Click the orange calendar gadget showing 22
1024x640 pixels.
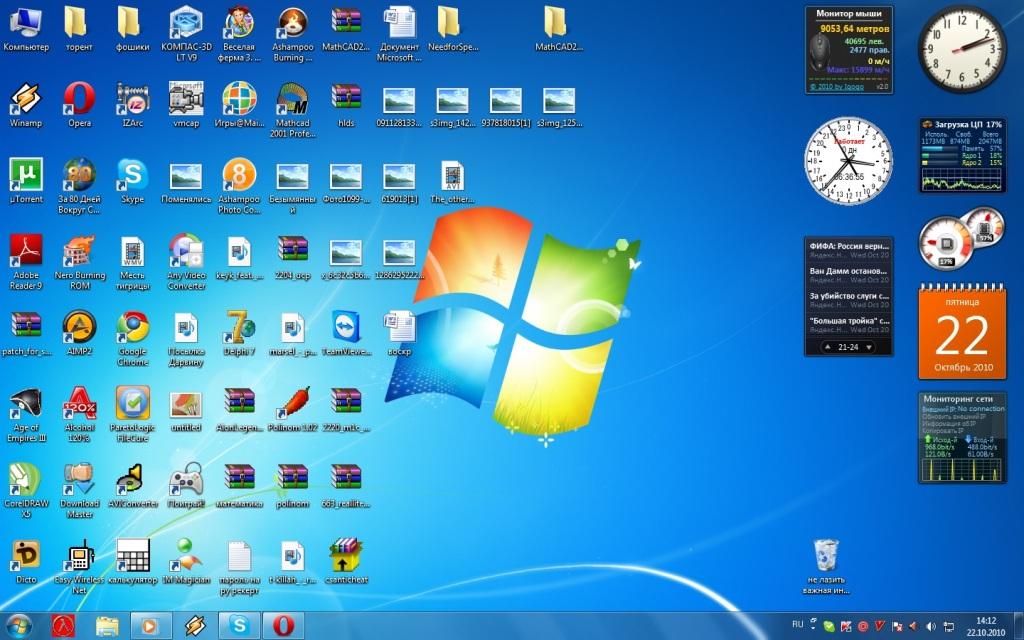pos(962,333)
